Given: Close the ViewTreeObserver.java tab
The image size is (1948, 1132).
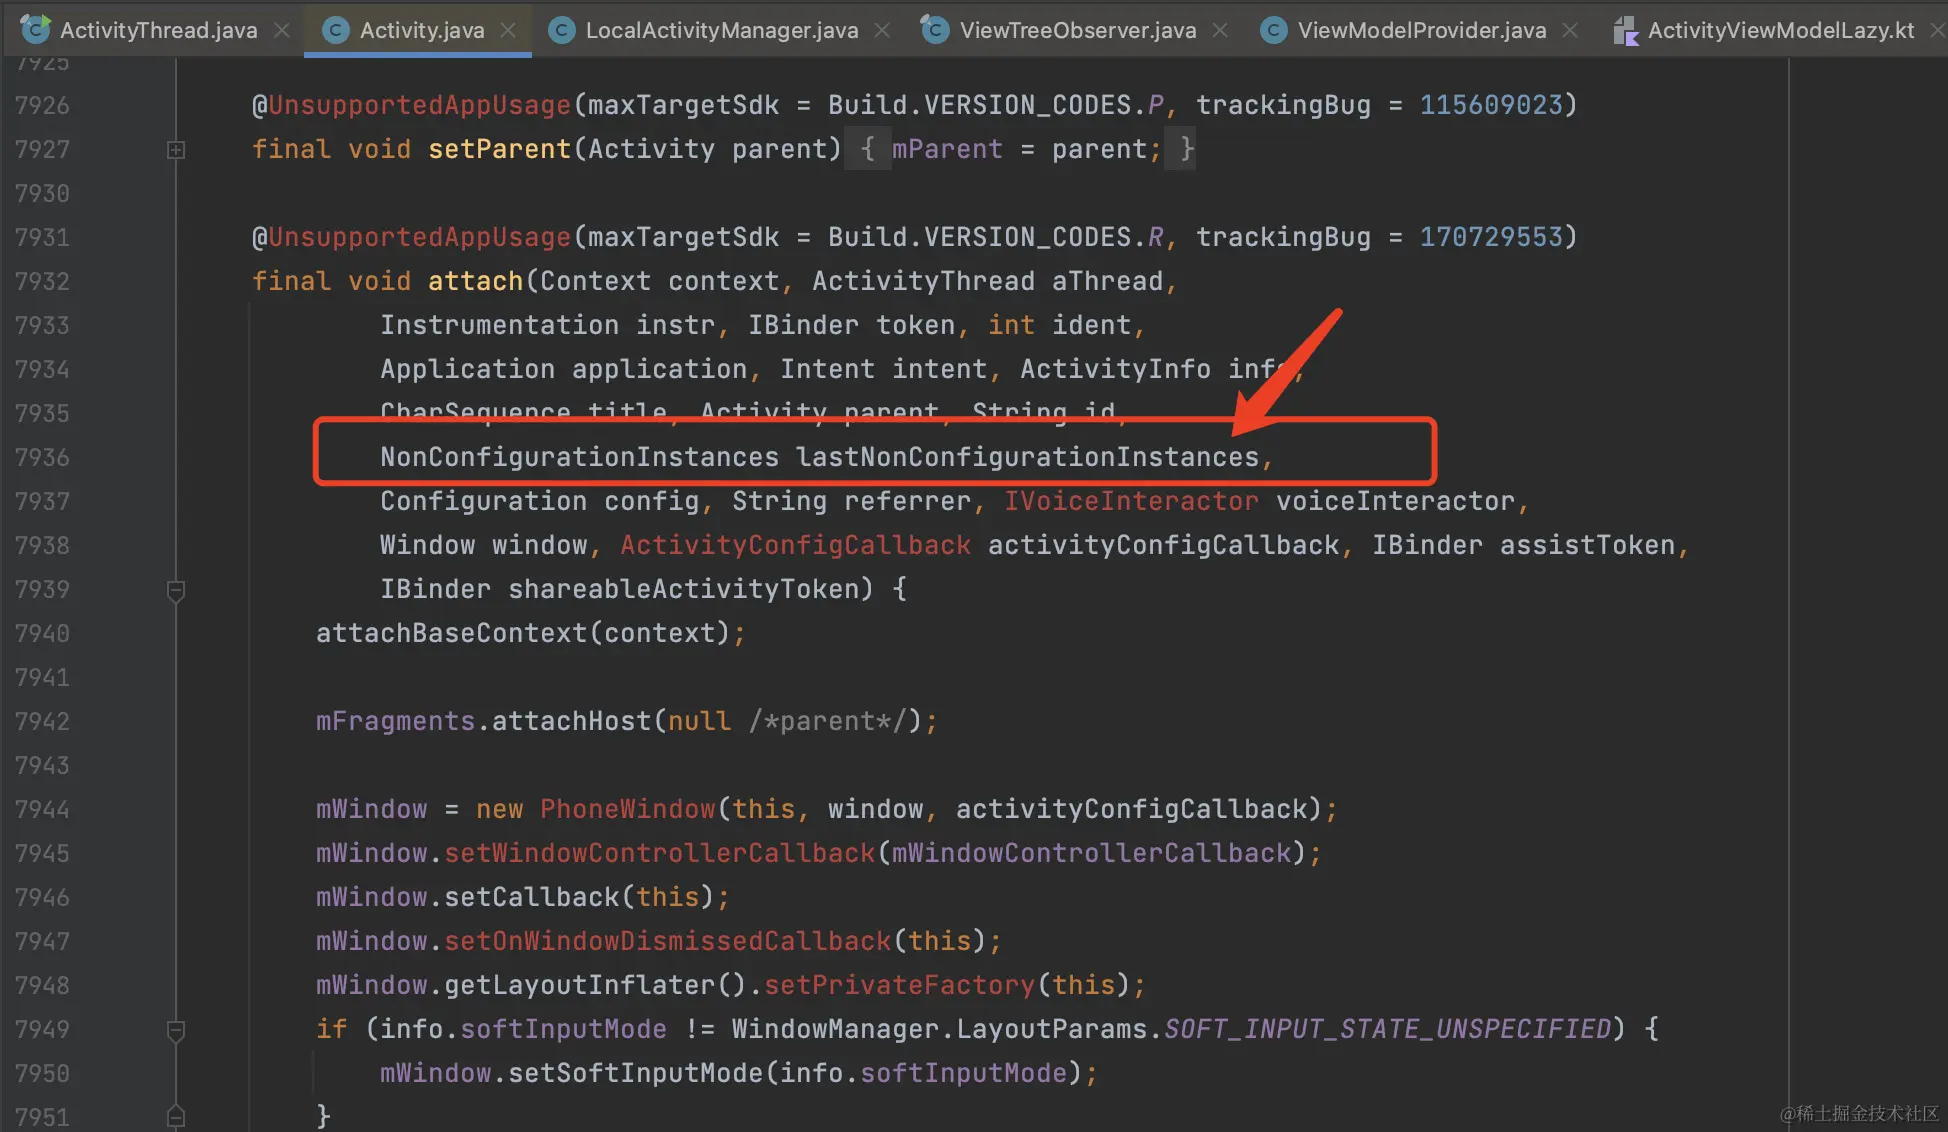Looking at the screenshot, I should [x=1220, y=30].
